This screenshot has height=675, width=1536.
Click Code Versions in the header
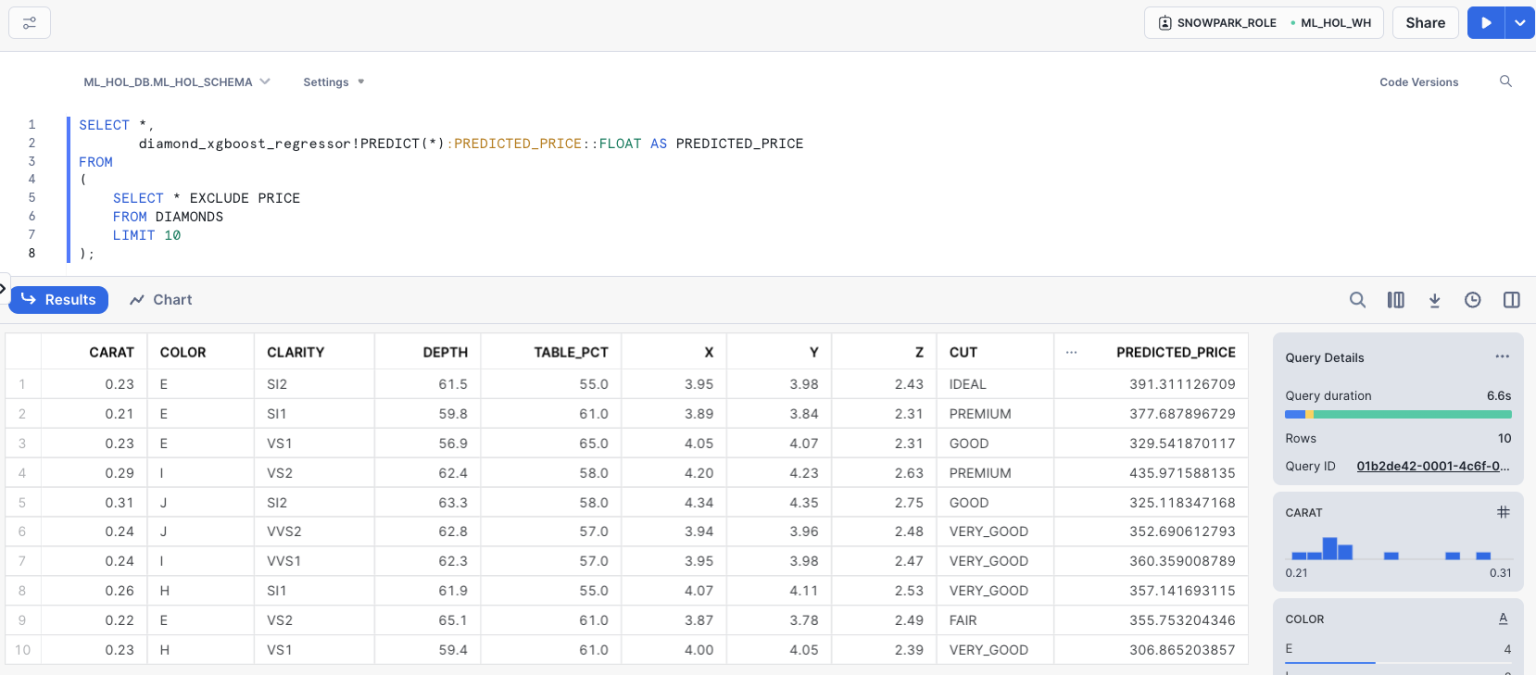[x=1418, y=82]
